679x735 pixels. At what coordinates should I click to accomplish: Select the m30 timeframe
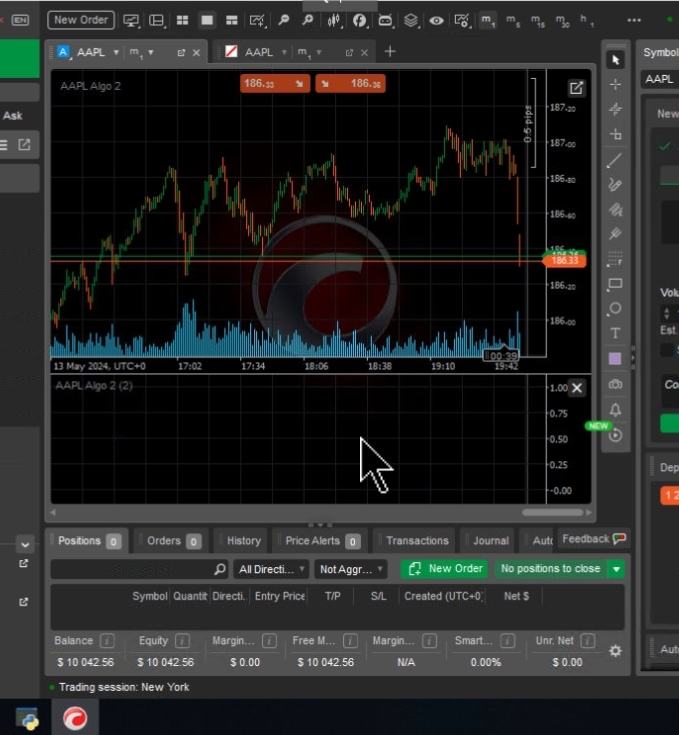pos(562,21)
